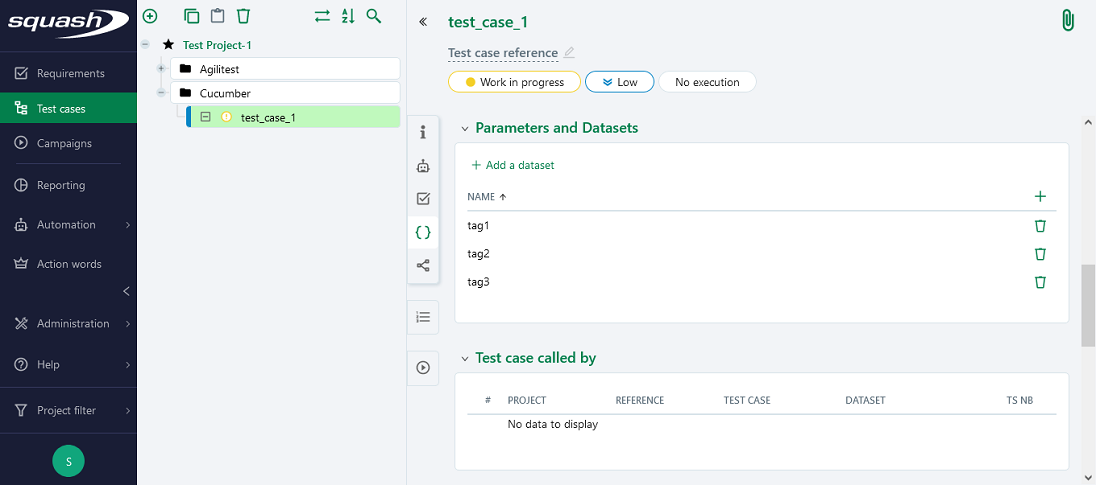Image resolution: width=1096 pixels, height=485 pixels.
Task: Click Add a dataset link
Action: [x=512, y=165]
